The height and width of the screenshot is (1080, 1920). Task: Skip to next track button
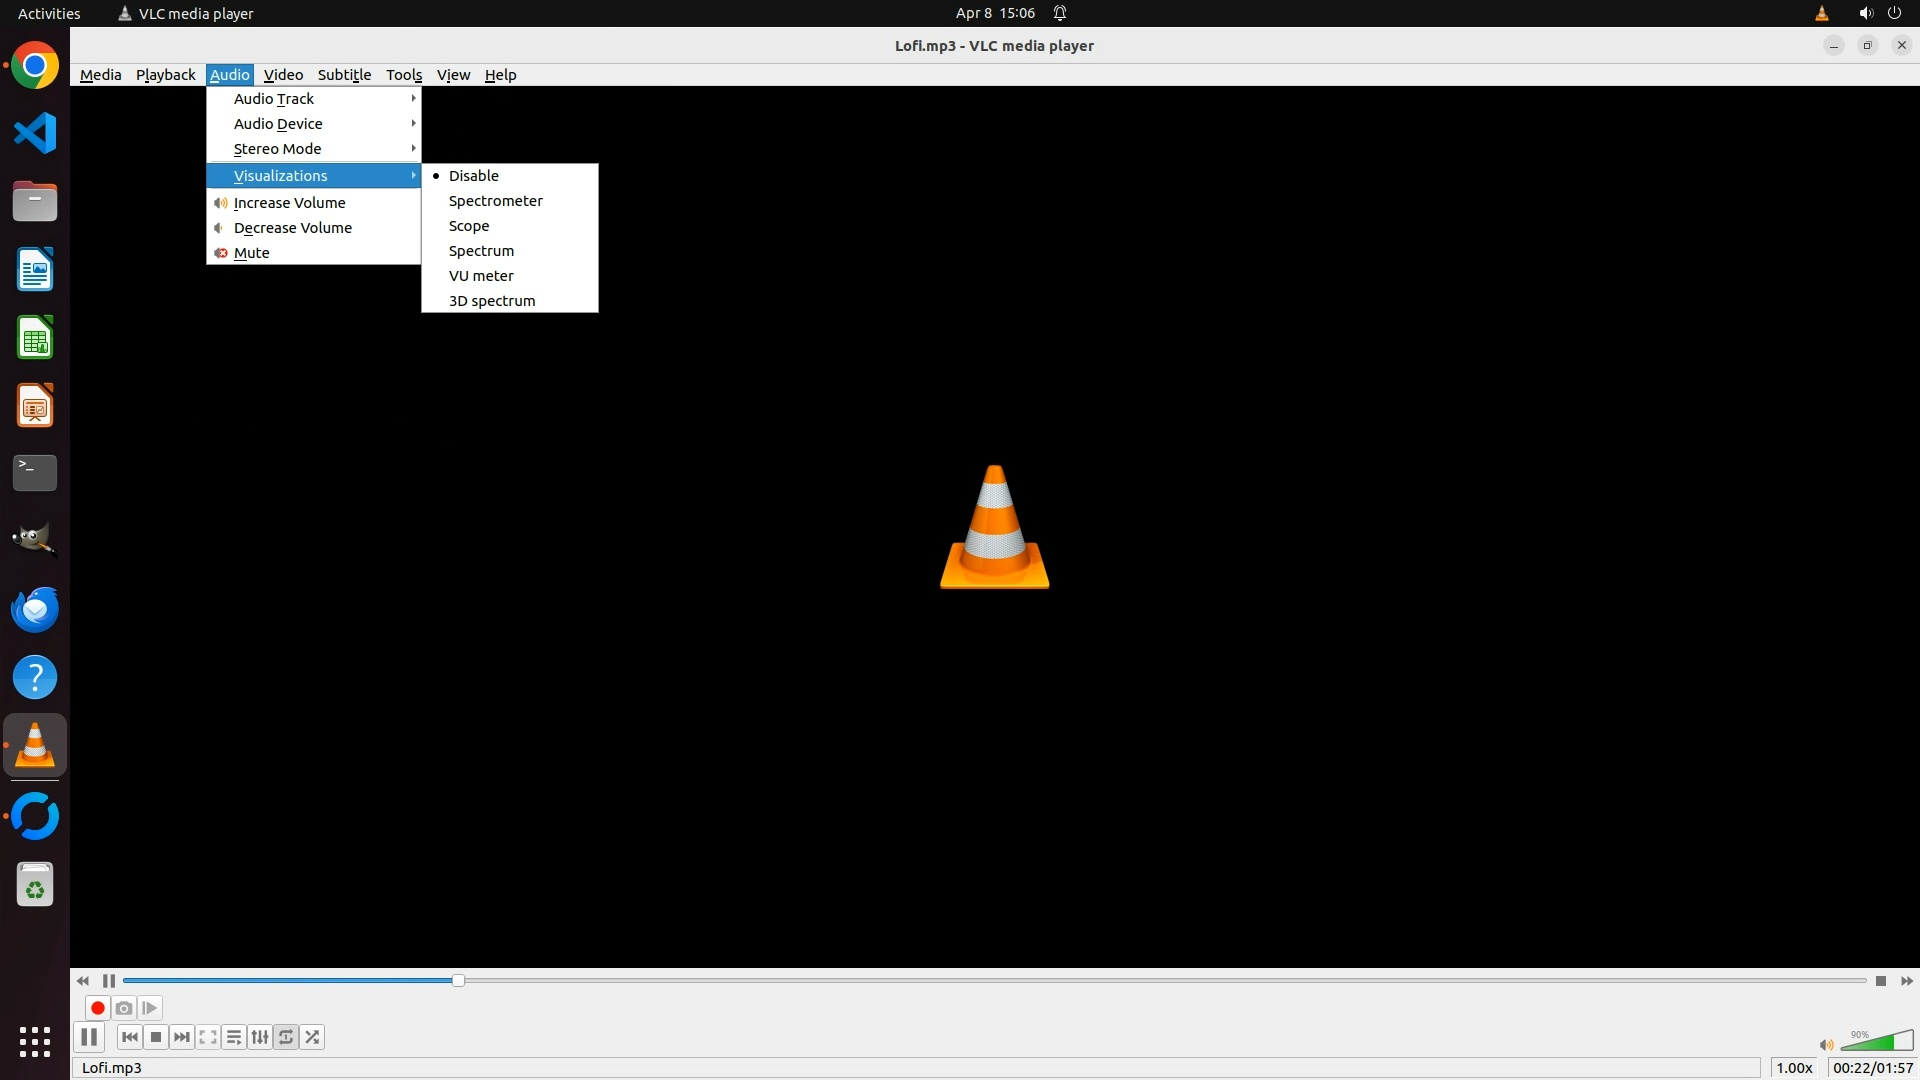[182, 1037]
